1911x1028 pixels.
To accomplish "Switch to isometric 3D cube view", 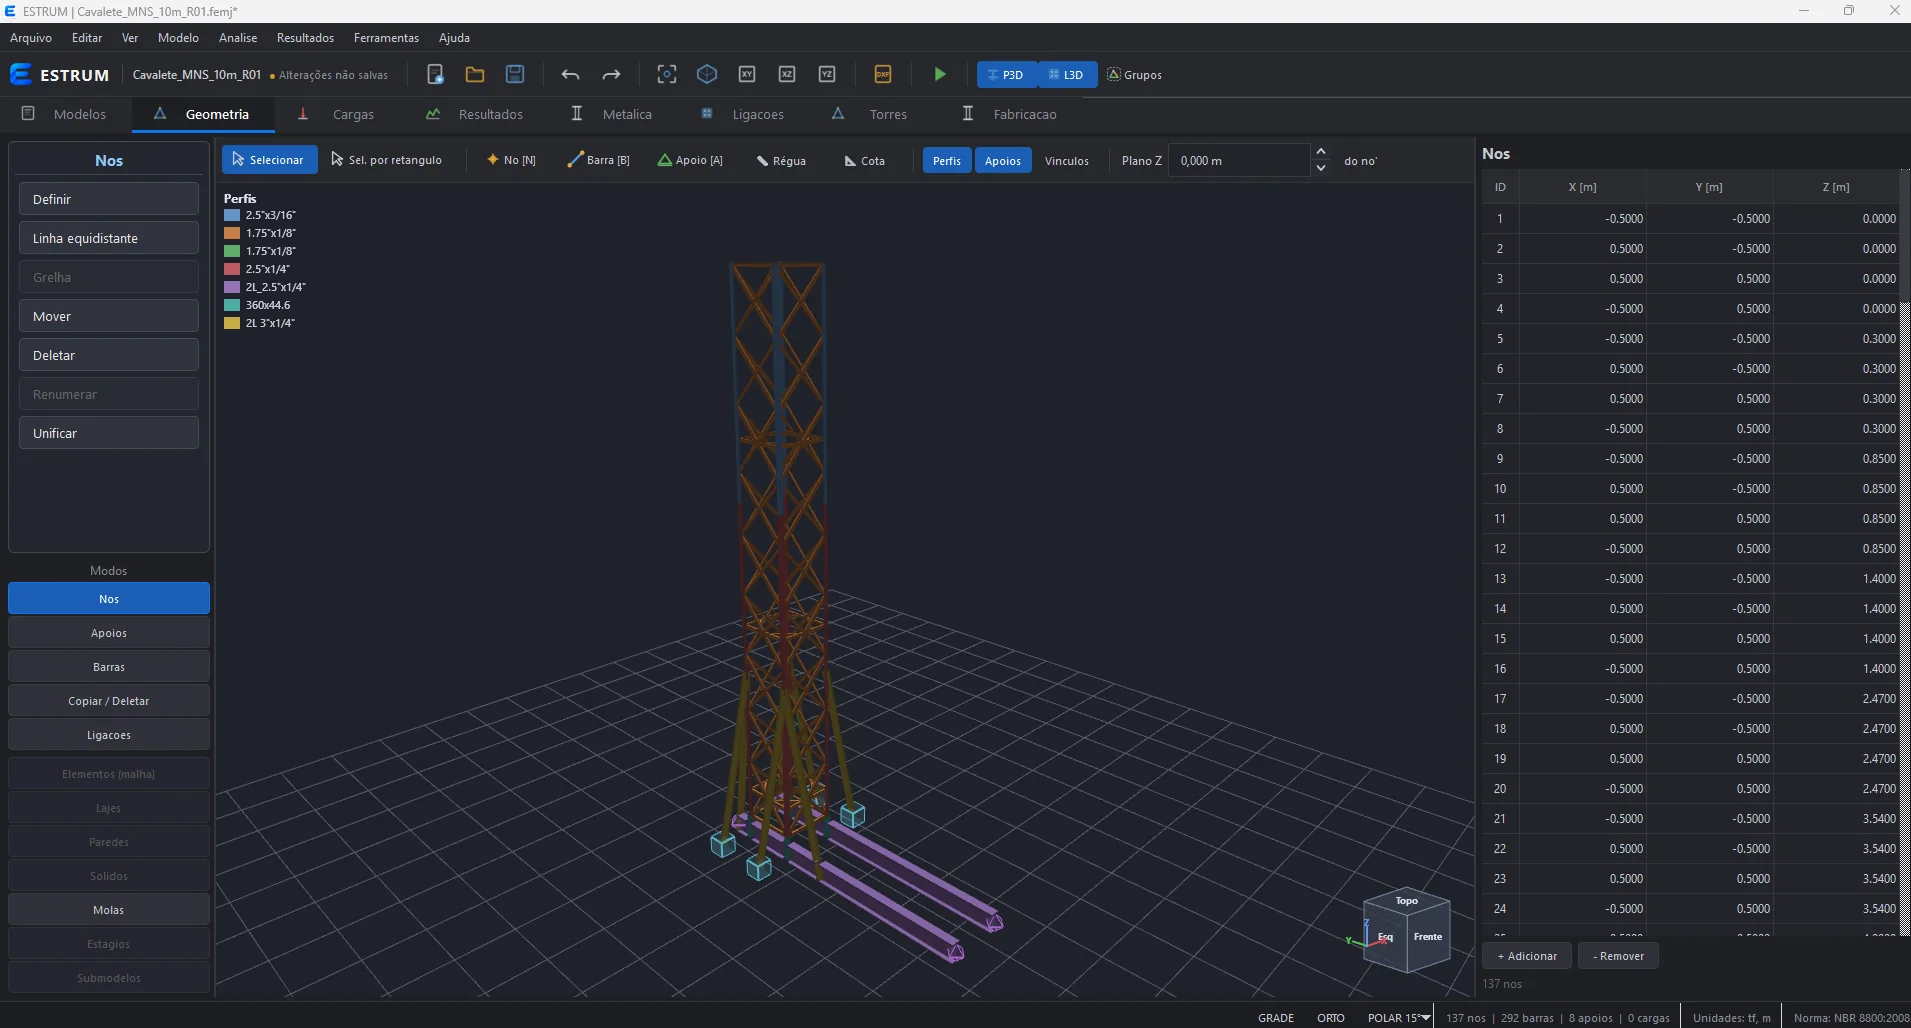I will tap(707, 74).
